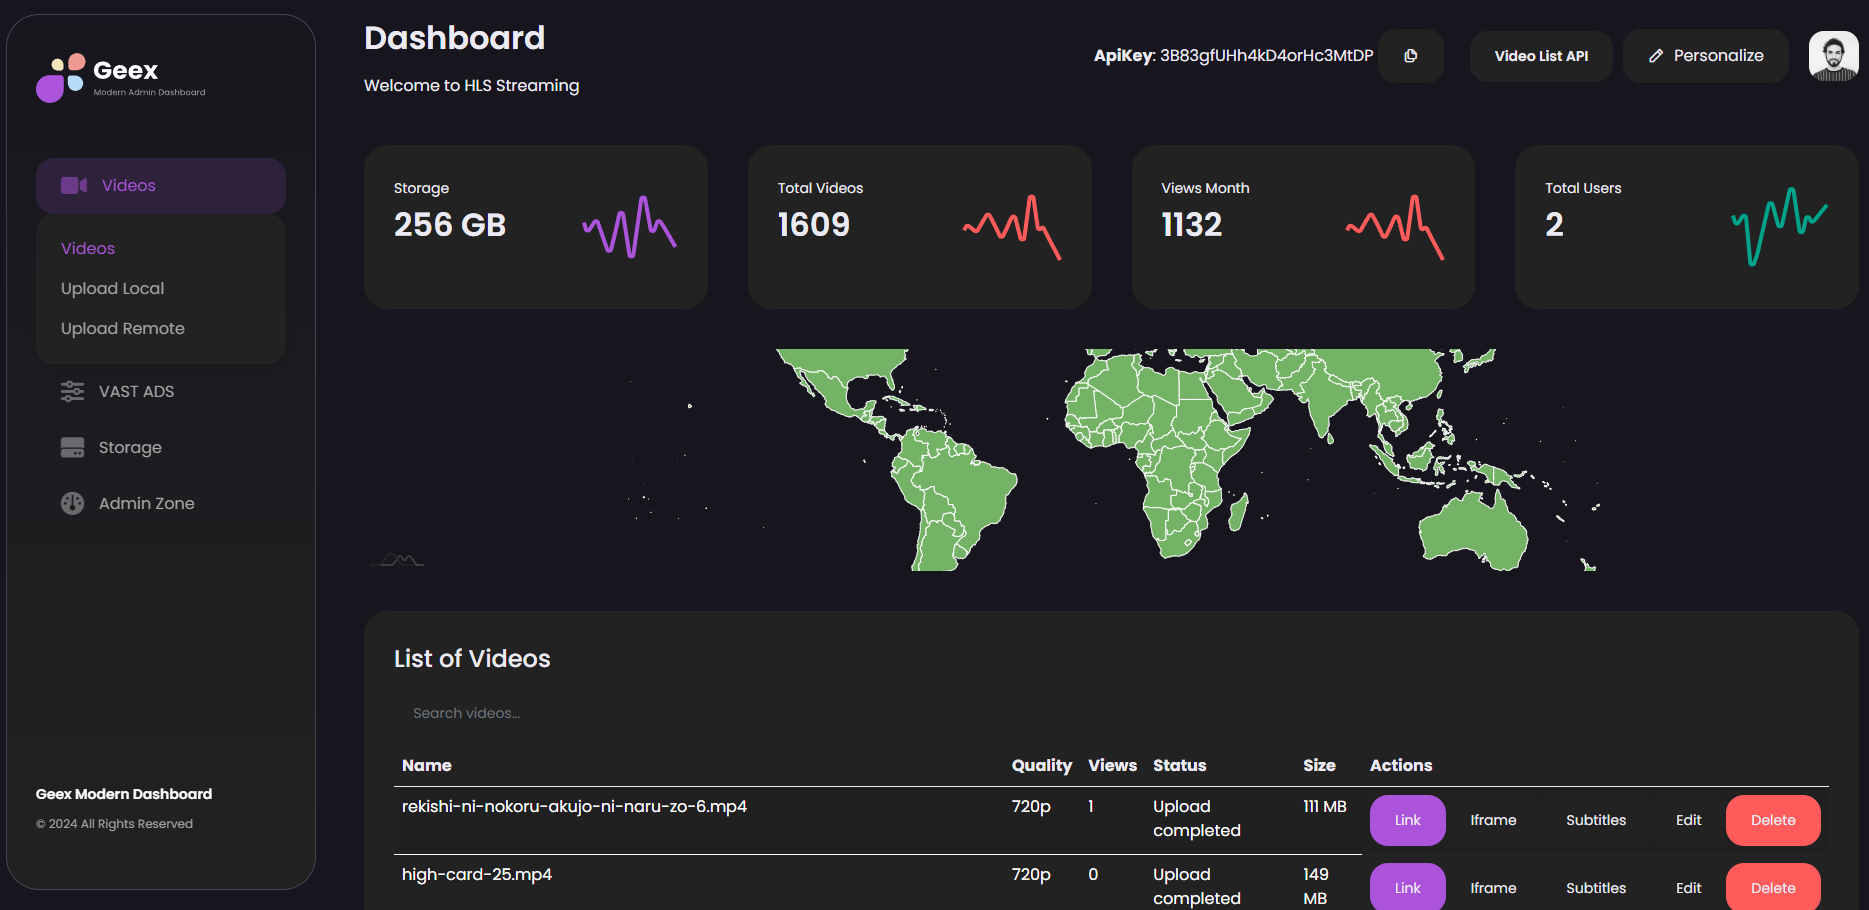Click the Storage drive icon in sidebar
The image size is (1869, 910).
pos(72,447)
